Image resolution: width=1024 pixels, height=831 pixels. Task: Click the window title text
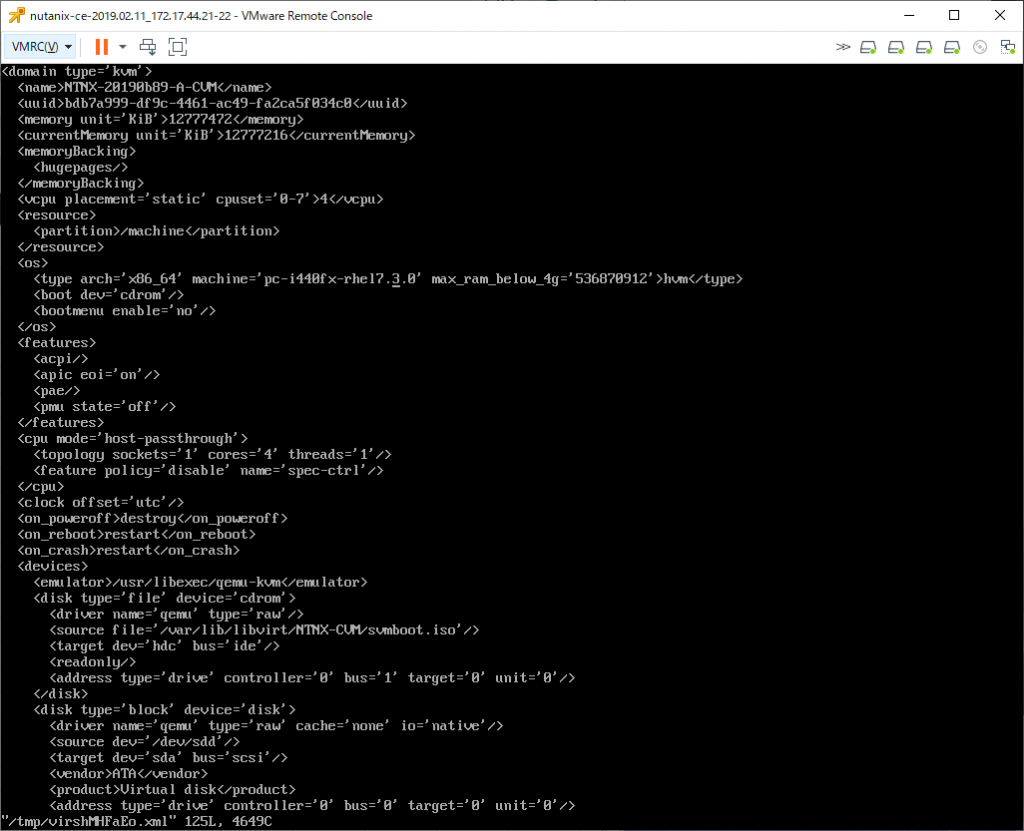pyautogui.click(x=201, y=16)
